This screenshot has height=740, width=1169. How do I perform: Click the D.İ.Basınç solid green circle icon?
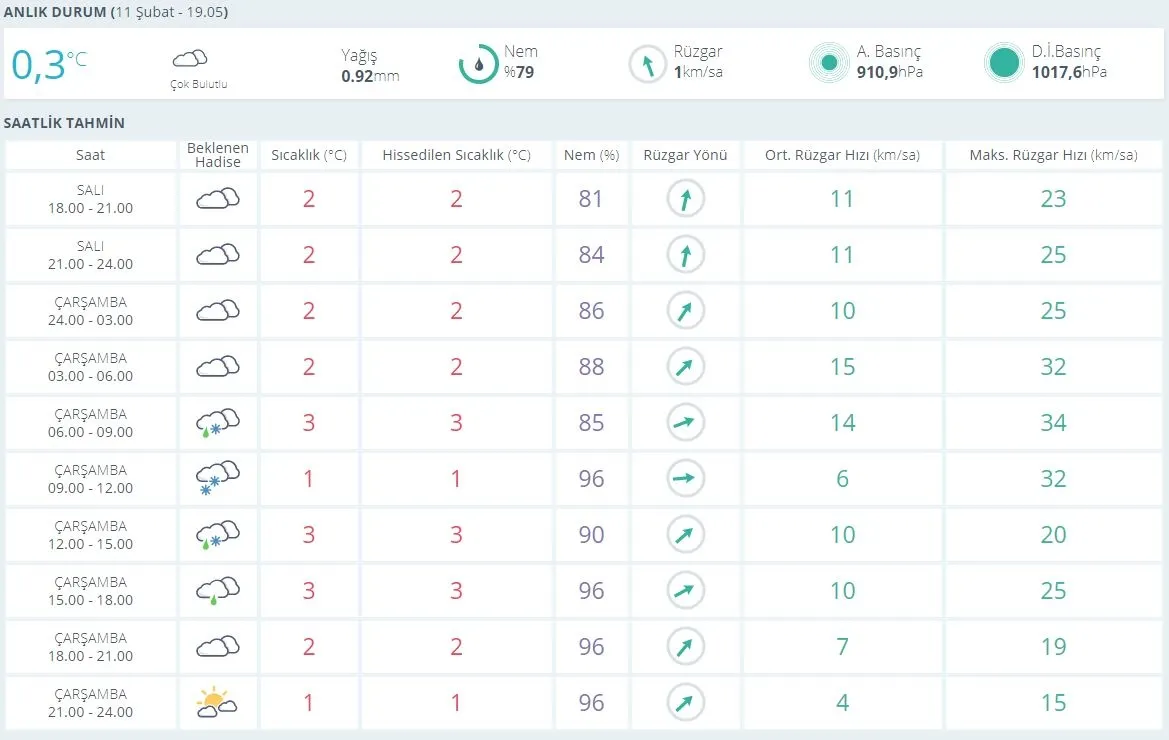pyautogui.click(x=1003, y=63)
